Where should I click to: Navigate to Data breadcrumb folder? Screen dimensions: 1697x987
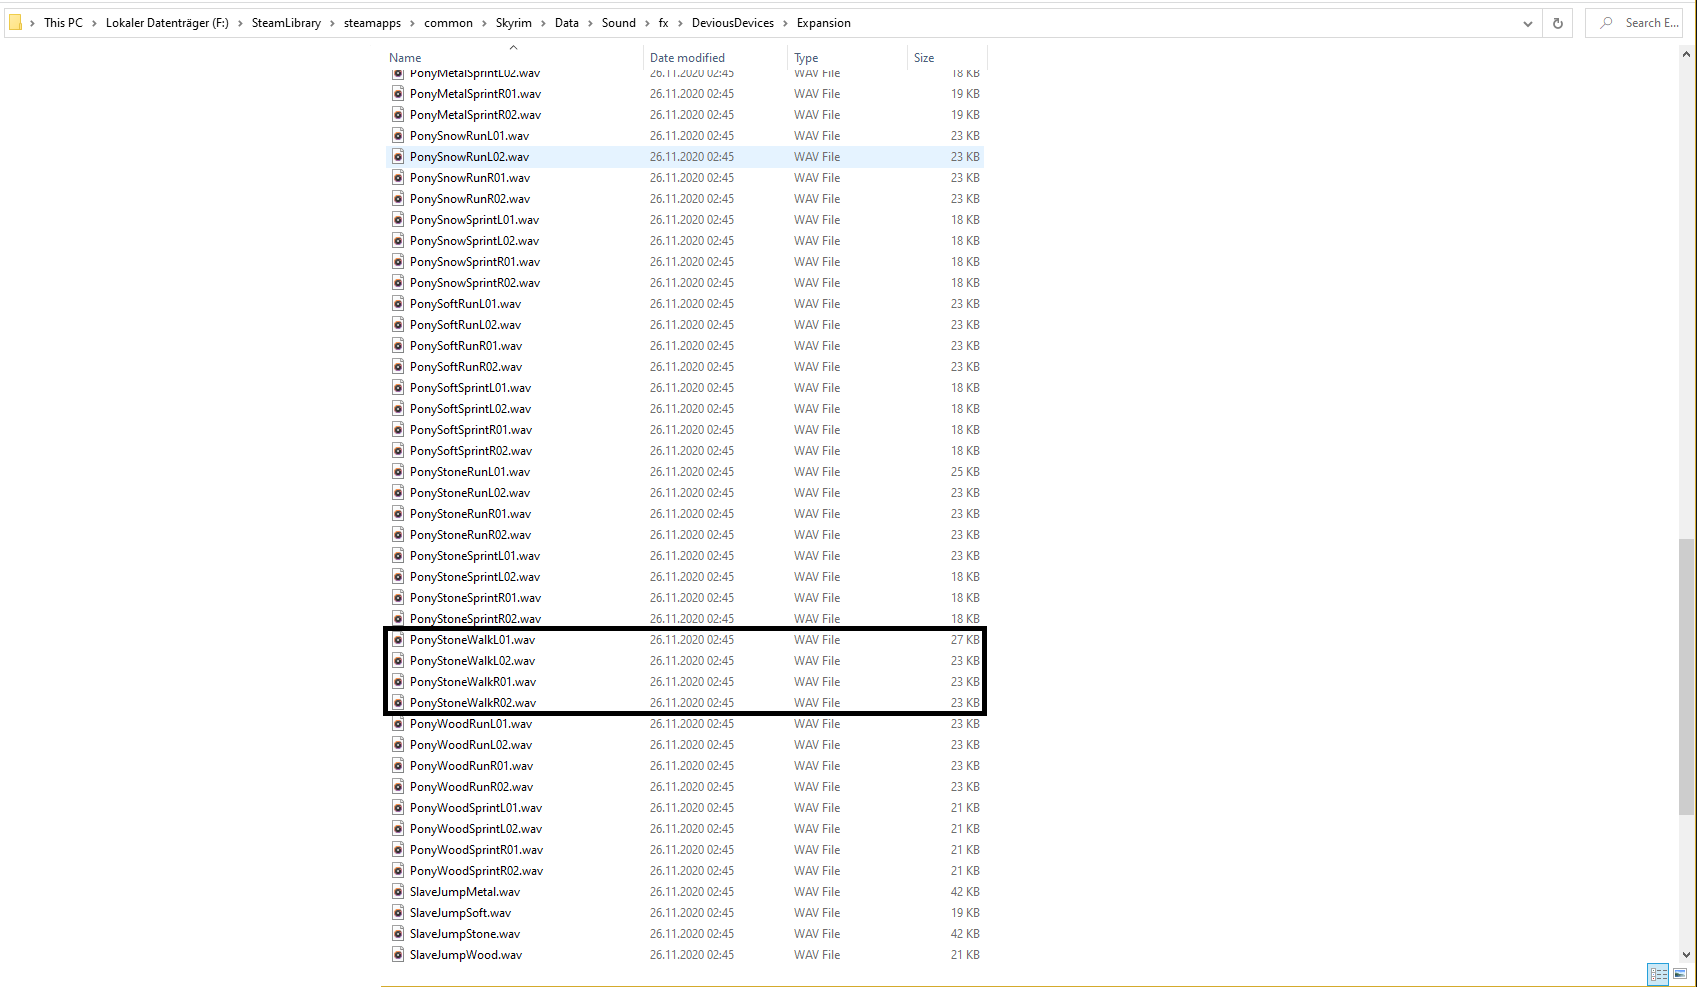coord(567,23)
